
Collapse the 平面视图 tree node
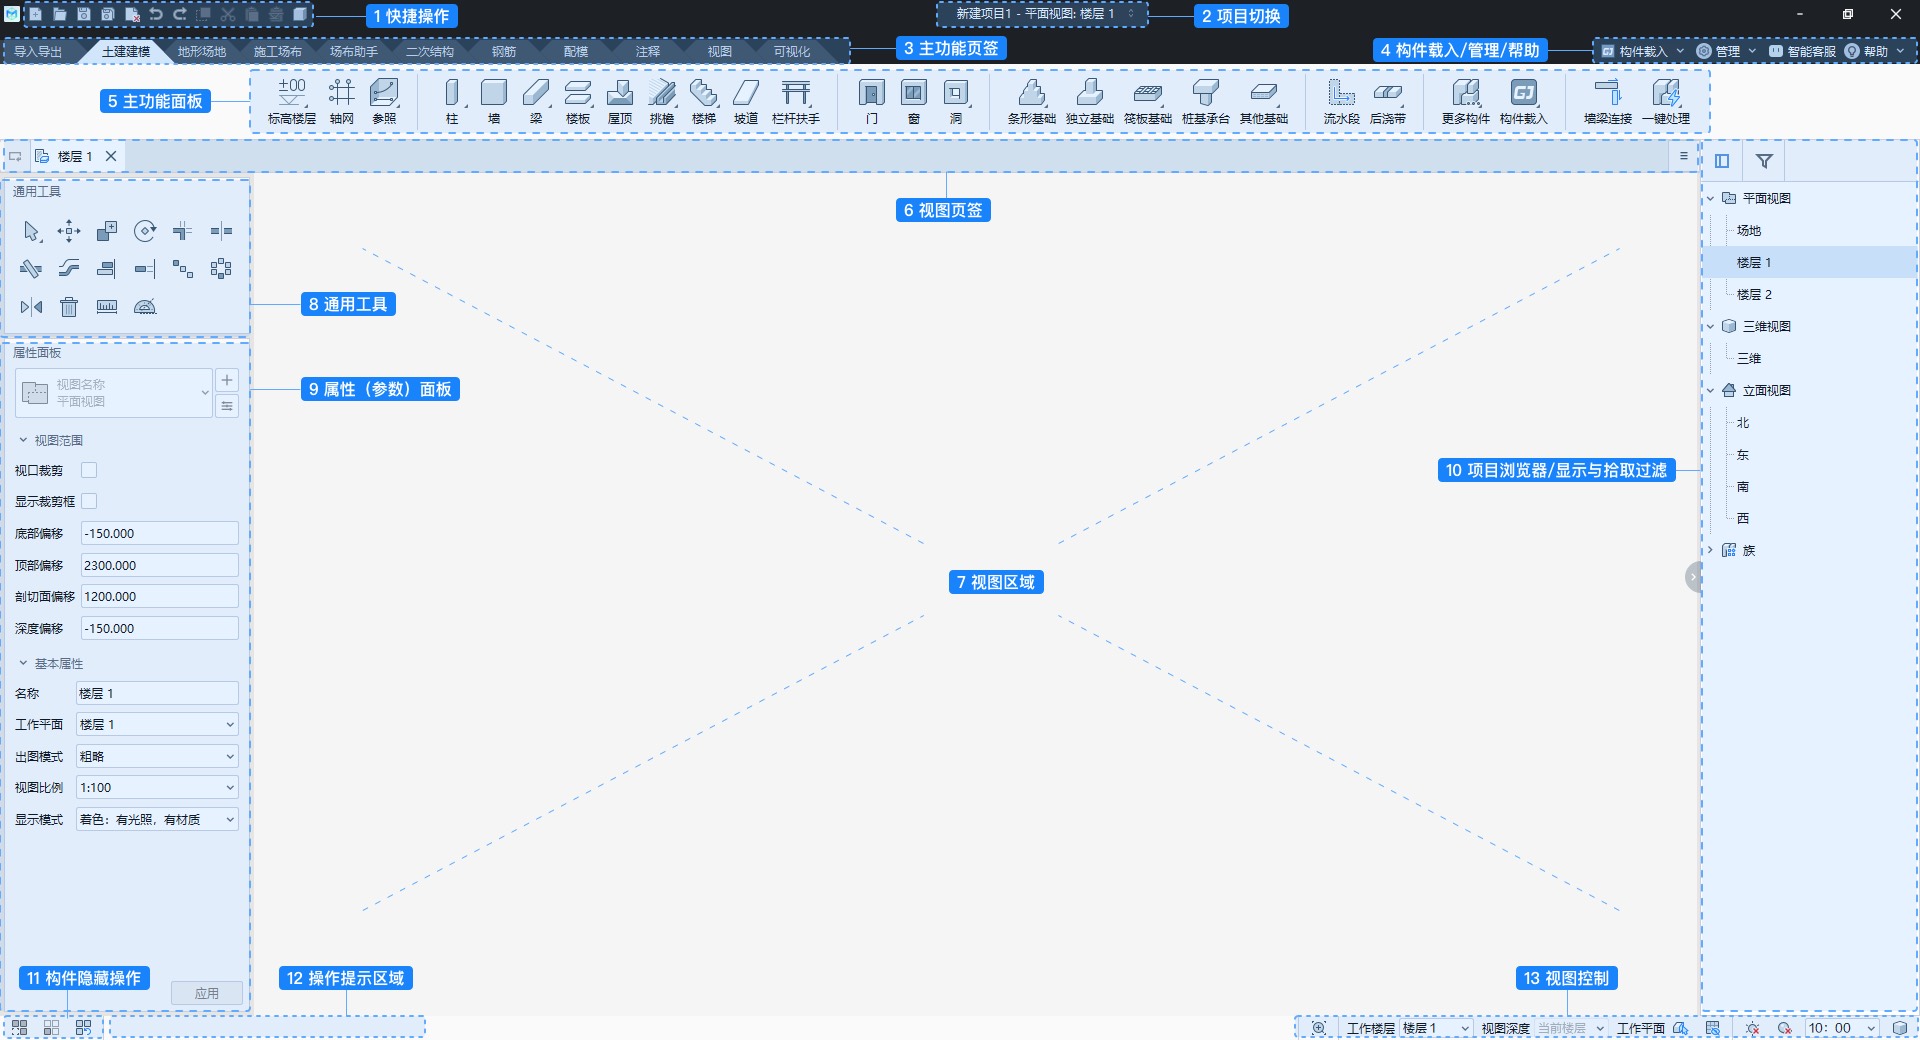click(1710, 198)
